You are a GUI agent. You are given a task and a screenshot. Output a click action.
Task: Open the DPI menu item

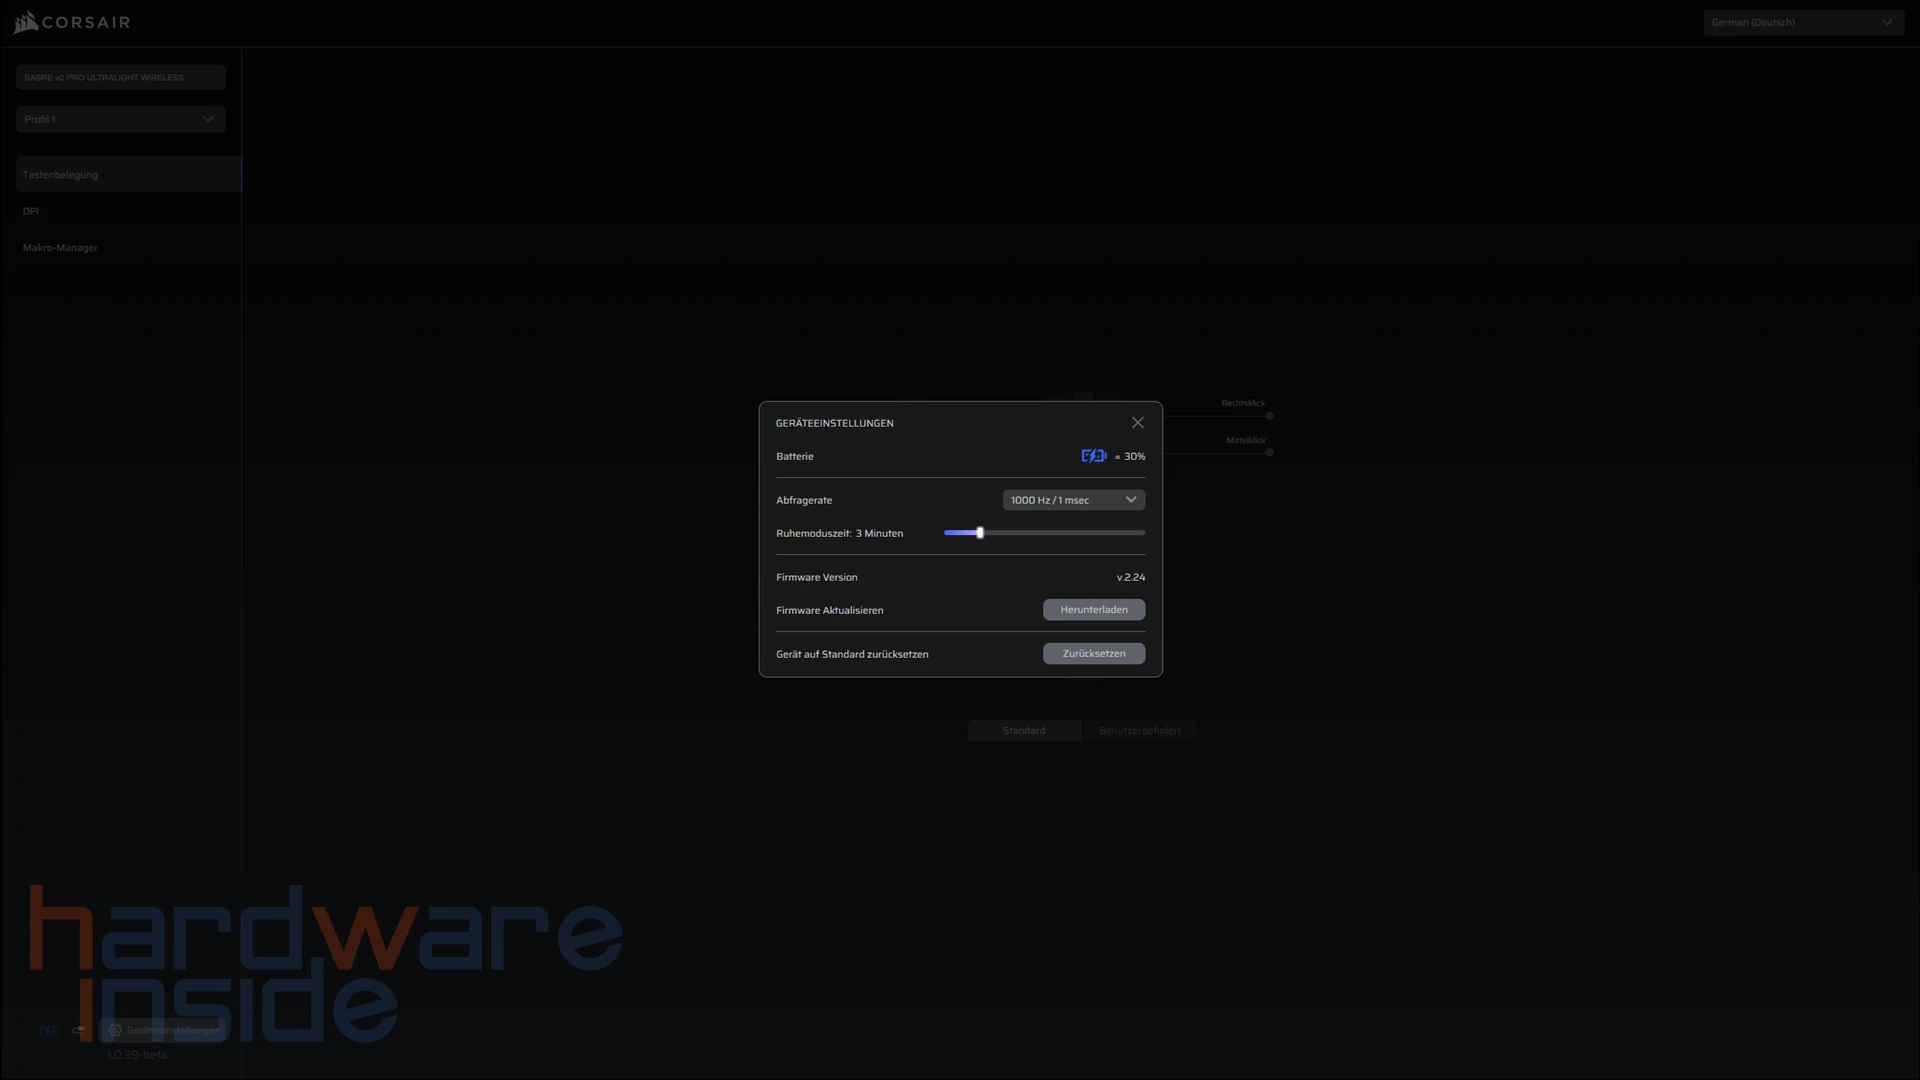(31, 211)
